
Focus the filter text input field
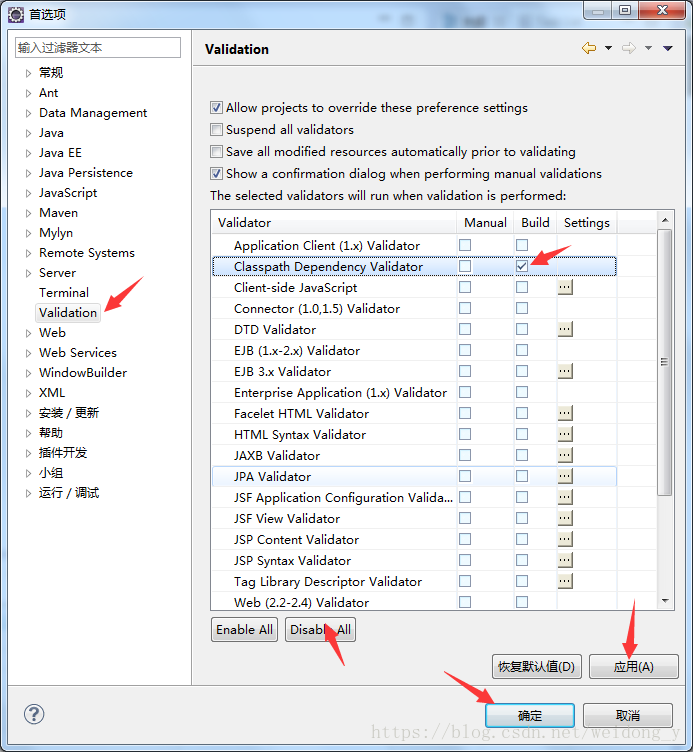98,47
